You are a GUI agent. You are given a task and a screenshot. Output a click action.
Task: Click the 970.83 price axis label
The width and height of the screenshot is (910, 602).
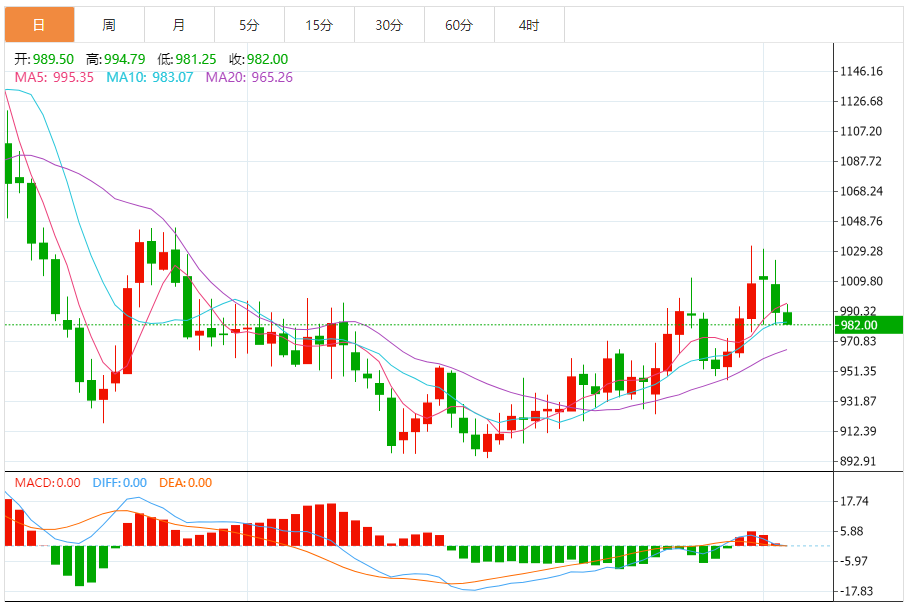tap(858, 341)
